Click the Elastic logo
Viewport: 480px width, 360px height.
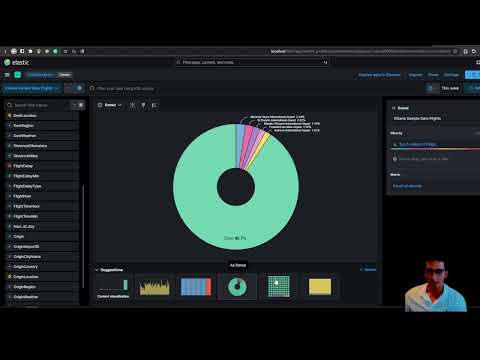[x=17, y=62]
